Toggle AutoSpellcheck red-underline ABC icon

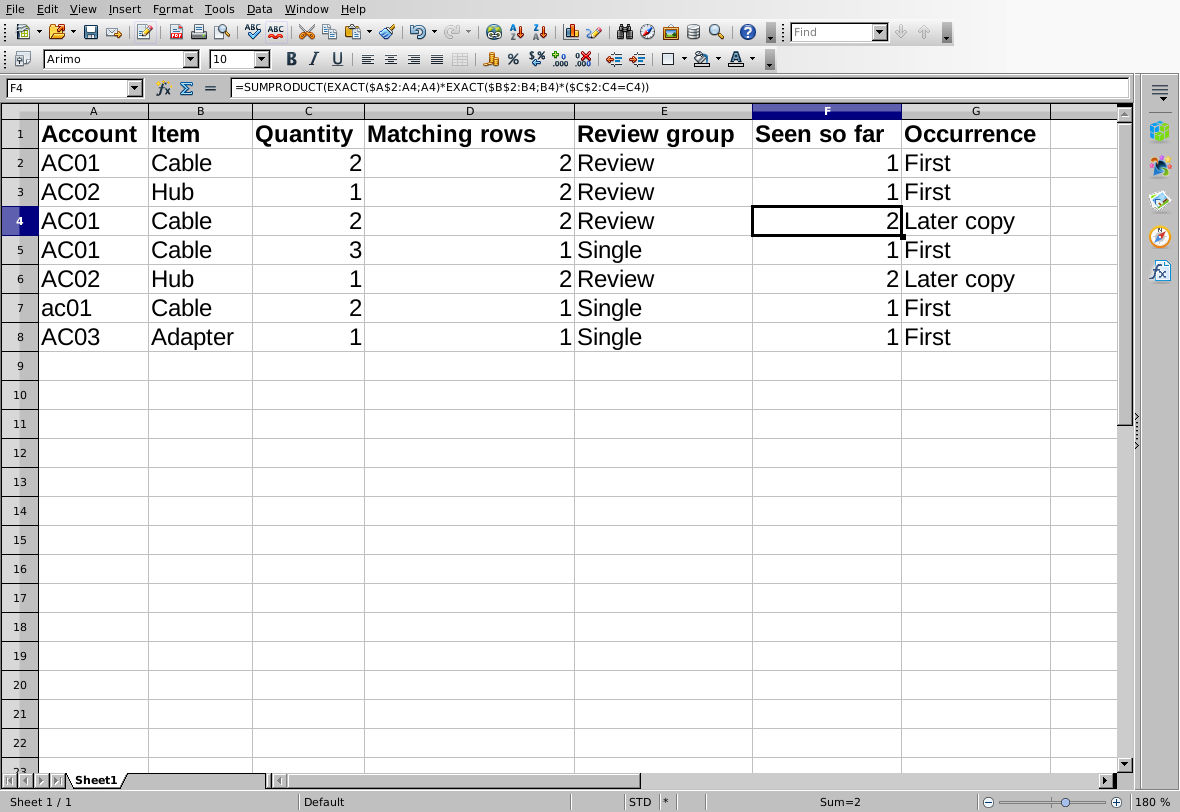pyautogui.click(x=275, y=32)
